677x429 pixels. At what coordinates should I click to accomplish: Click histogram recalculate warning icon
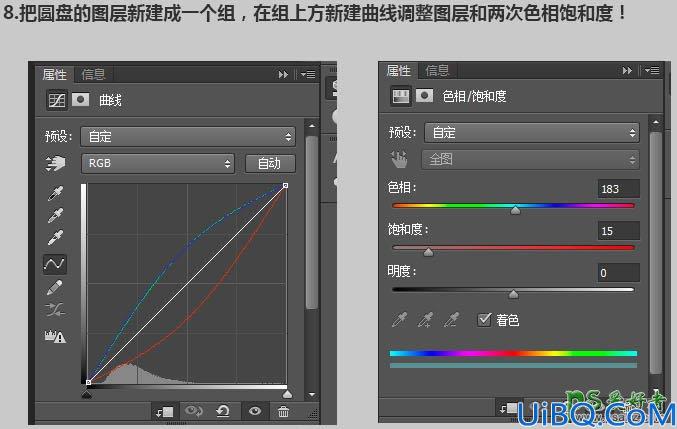point(55,336)
